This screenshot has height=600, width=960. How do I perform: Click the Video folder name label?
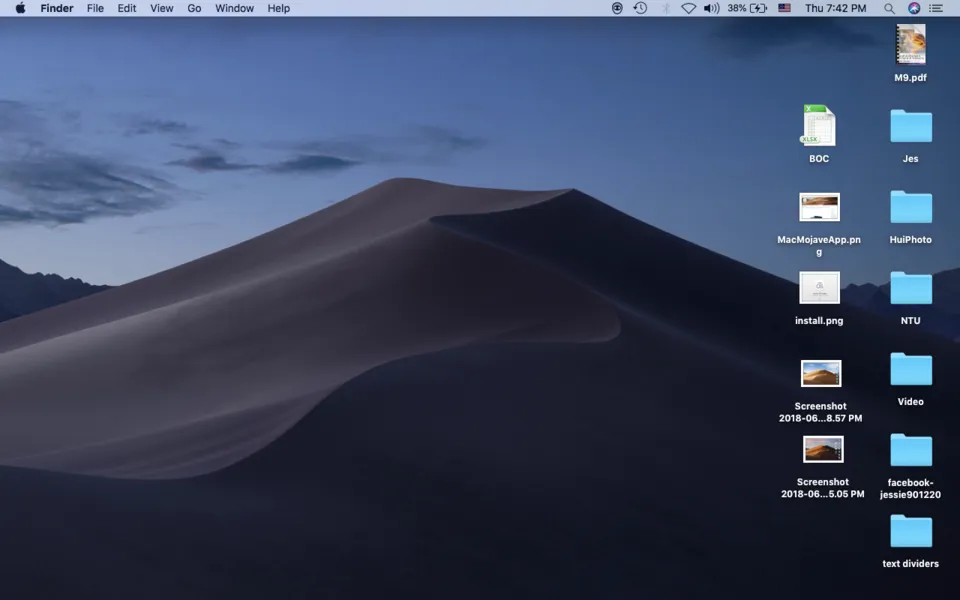point(910,402)
